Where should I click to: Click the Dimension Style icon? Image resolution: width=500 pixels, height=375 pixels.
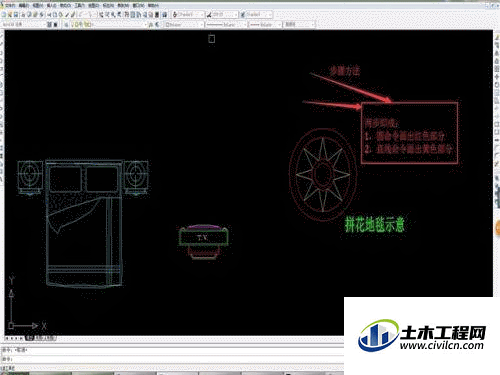click(209, 15)
